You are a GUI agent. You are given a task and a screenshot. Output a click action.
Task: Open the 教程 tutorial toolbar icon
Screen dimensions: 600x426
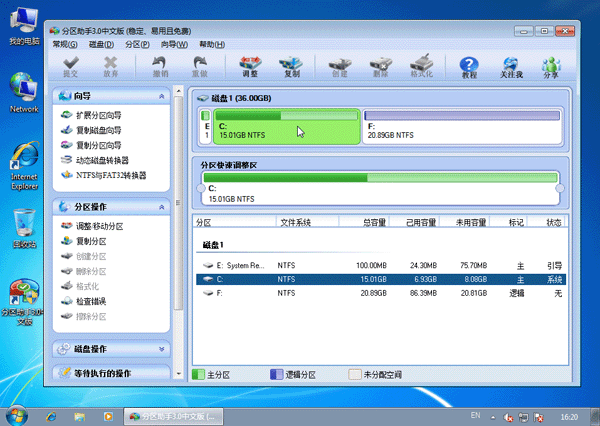point(469,66)
